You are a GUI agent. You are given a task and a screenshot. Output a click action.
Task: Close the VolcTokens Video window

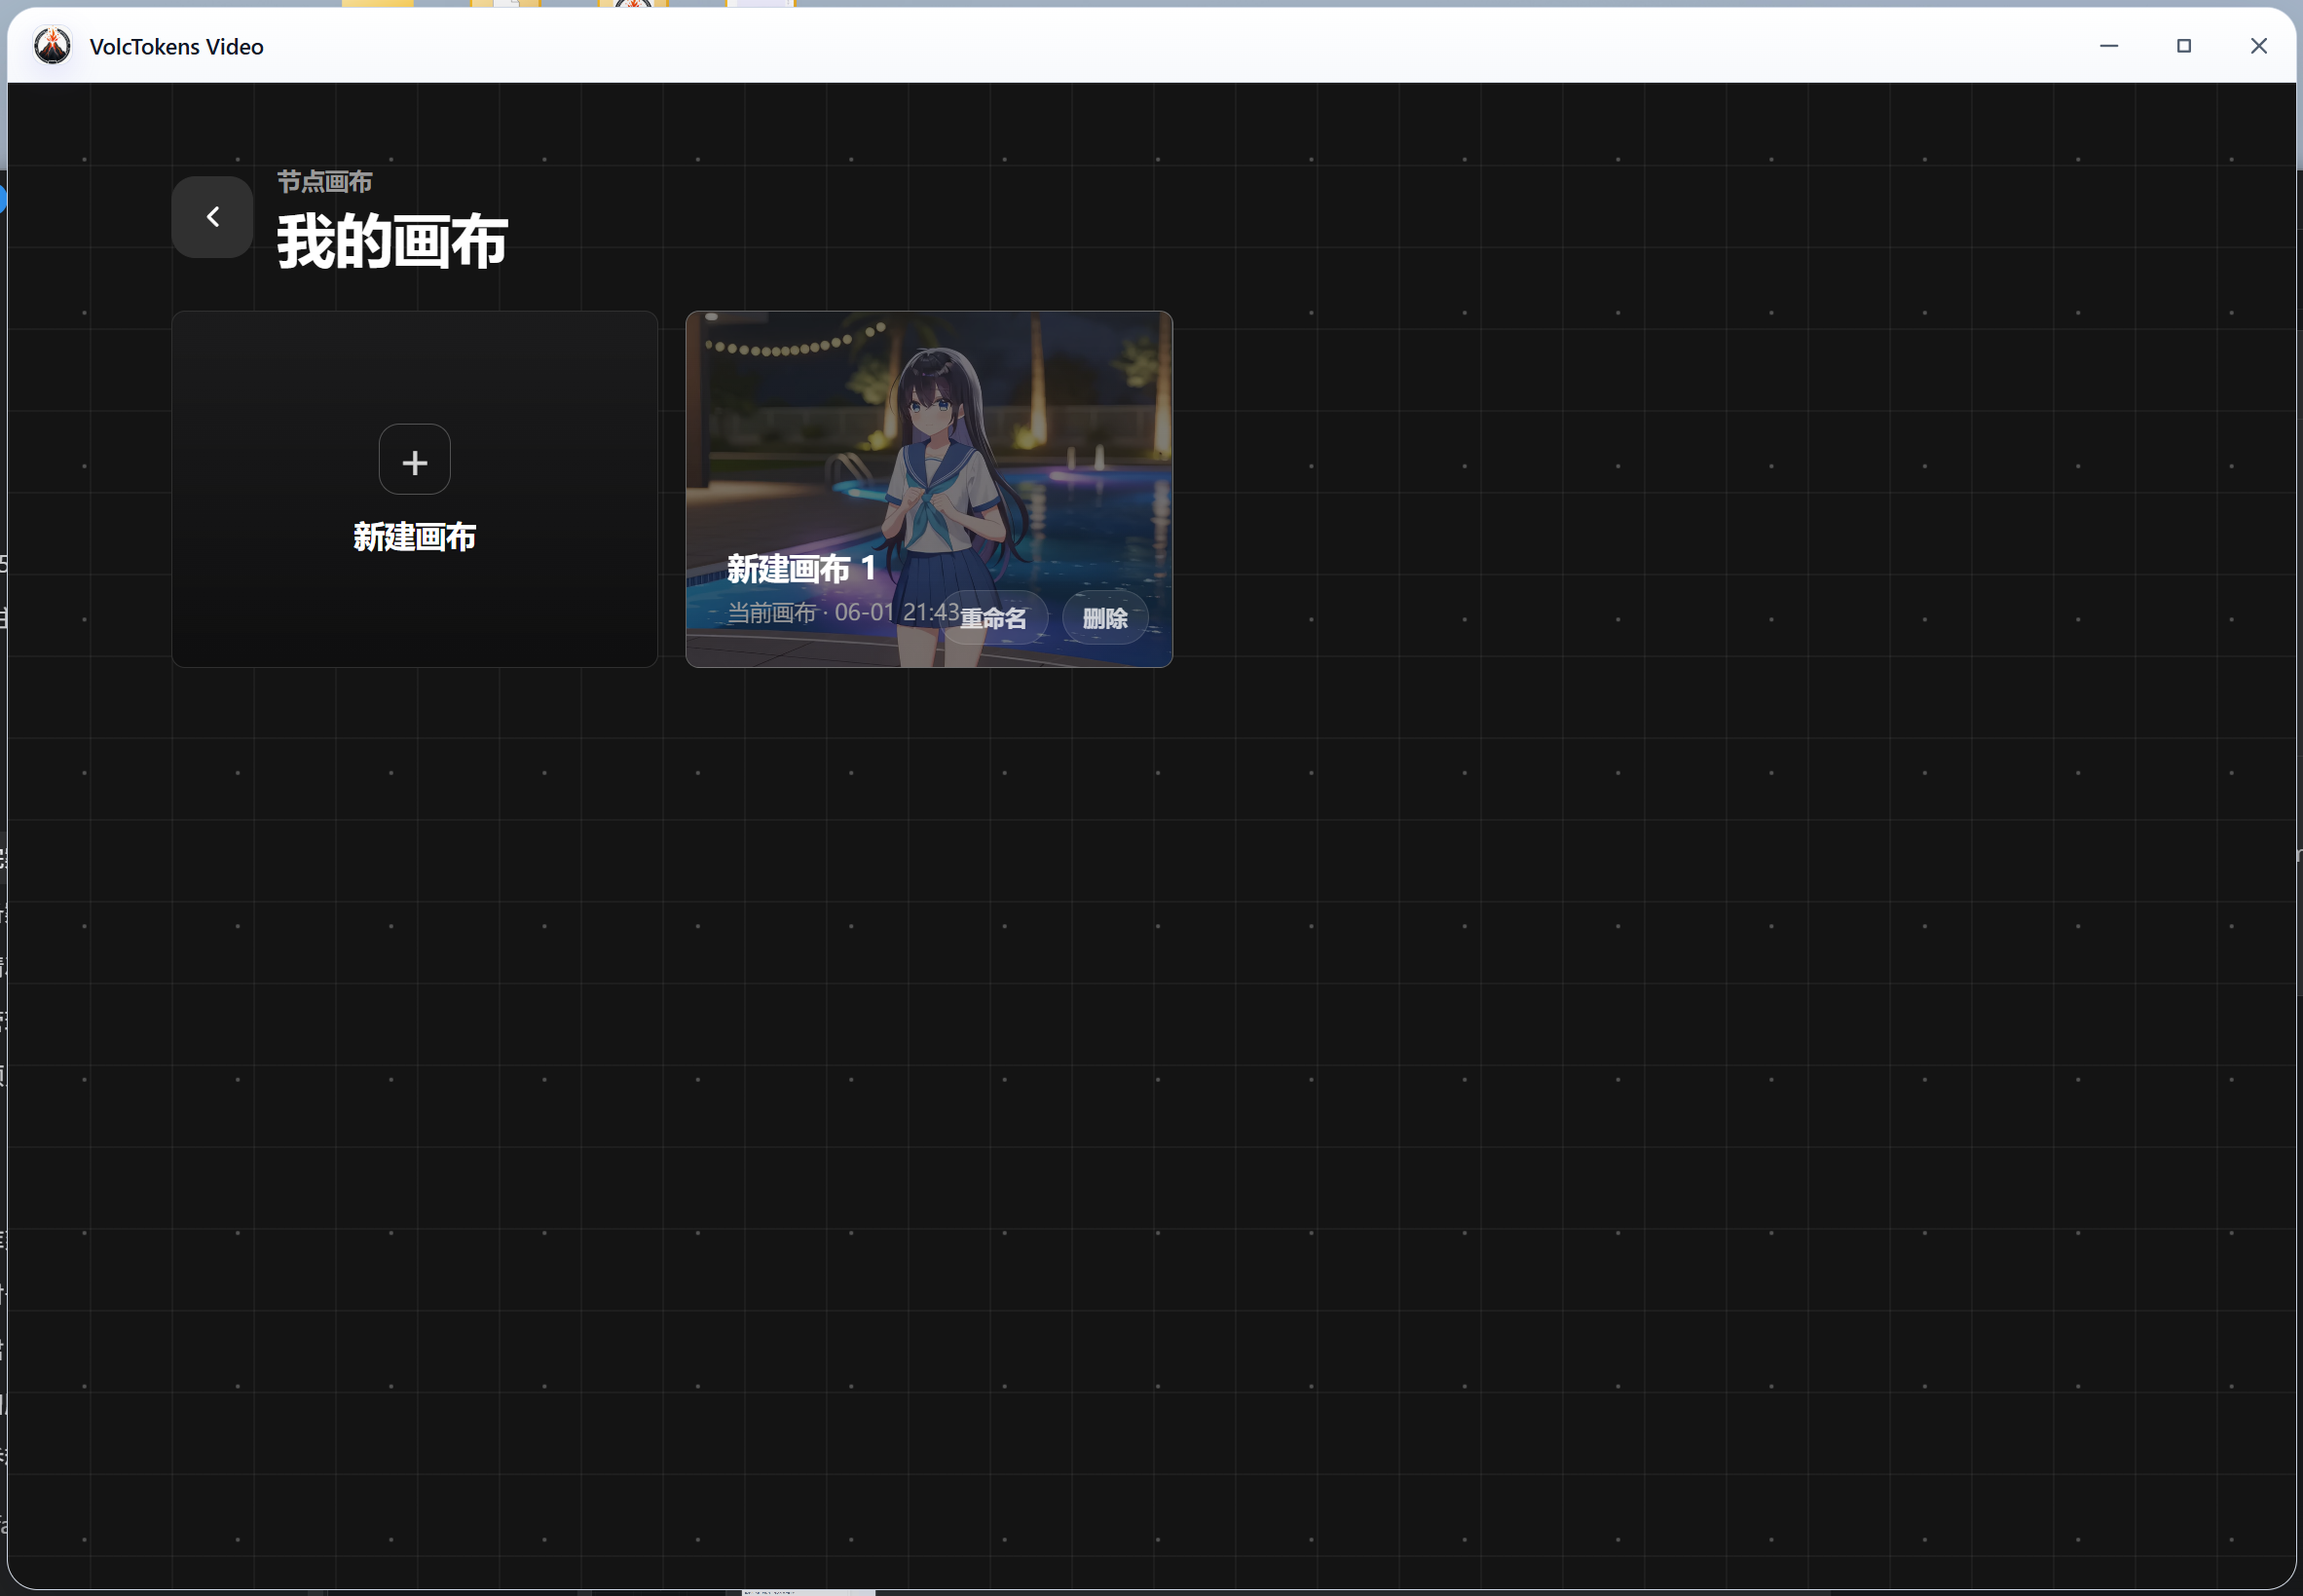(x=2259, y=46)
